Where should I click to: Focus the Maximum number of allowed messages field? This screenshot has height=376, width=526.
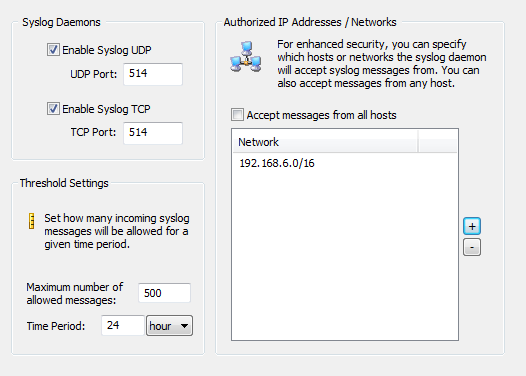(x=164, y=293)
